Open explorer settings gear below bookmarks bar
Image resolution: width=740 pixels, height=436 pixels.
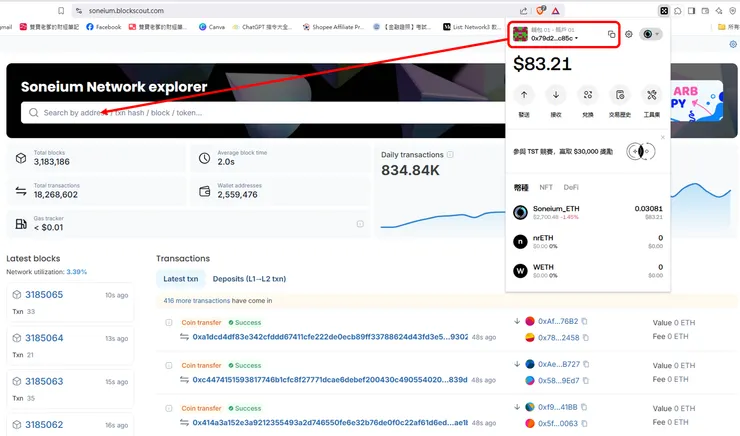(733, 44)
